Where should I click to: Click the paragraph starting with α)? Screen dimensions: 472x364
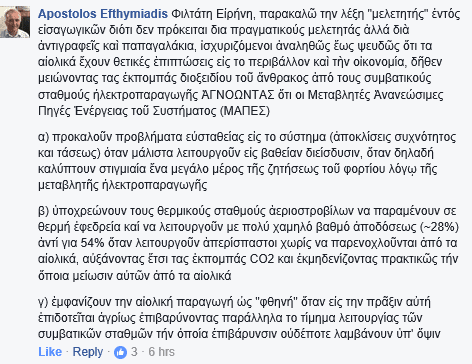click(247, 161)
